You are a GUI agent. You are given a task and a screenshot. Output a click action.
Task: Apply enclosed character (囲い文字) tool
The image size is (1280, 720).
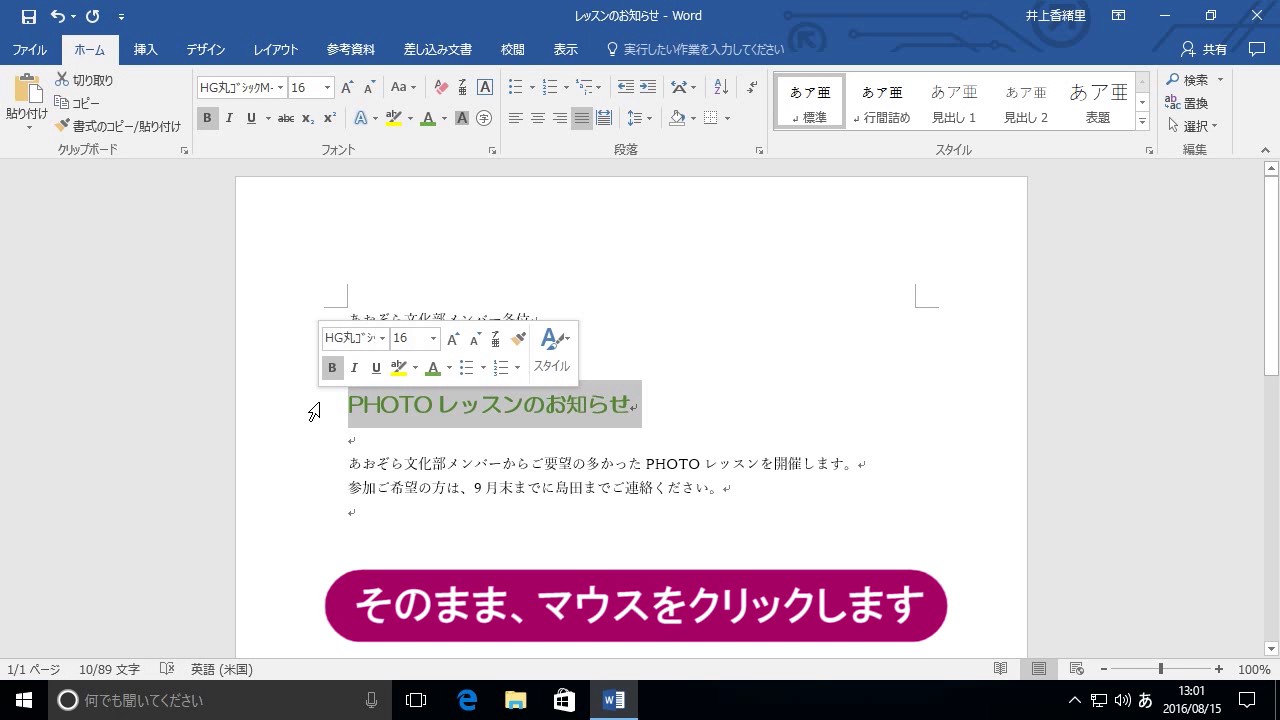tap(484, 118)
